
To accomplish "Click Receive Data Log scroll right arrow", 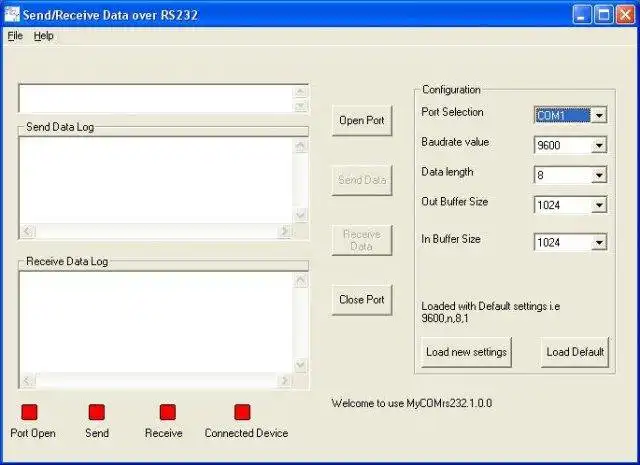I will coord(284,381).
